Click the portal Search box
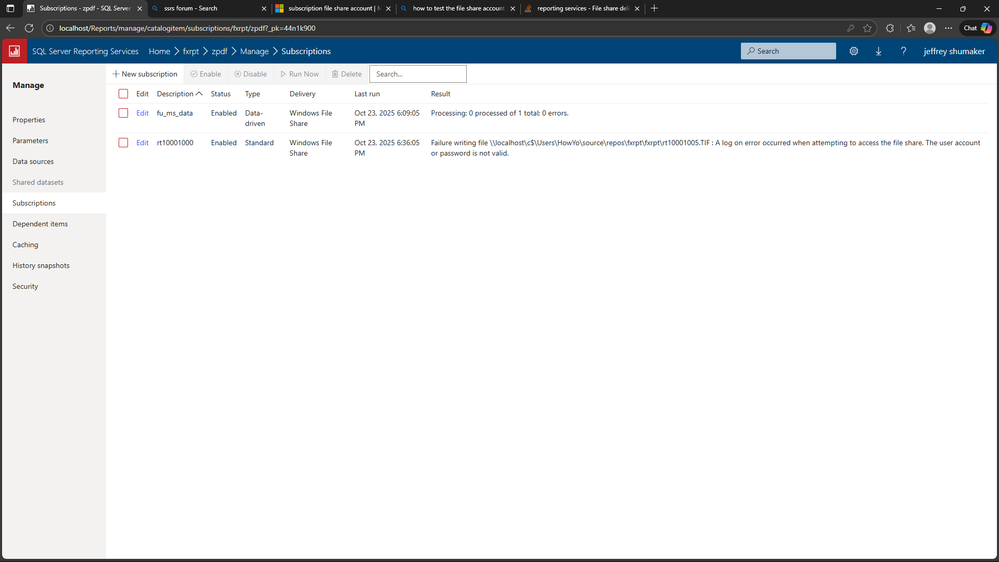The image size is (999, 562). tap(788, 51)
